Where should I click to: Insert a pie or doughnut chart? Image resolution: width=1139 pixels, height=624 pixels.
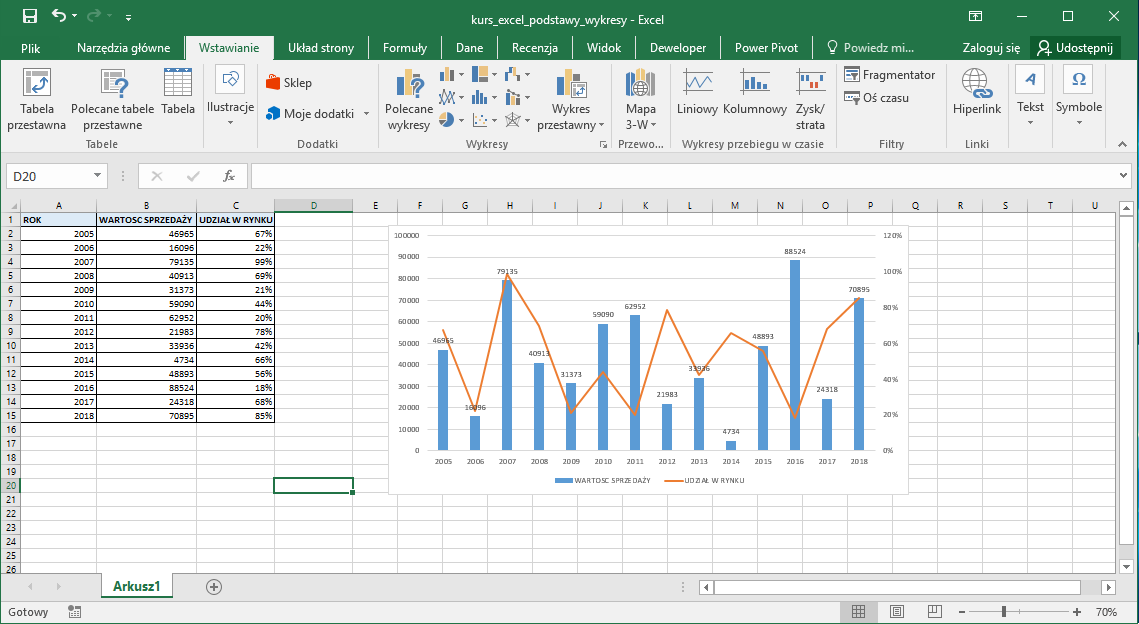[447, 119]
